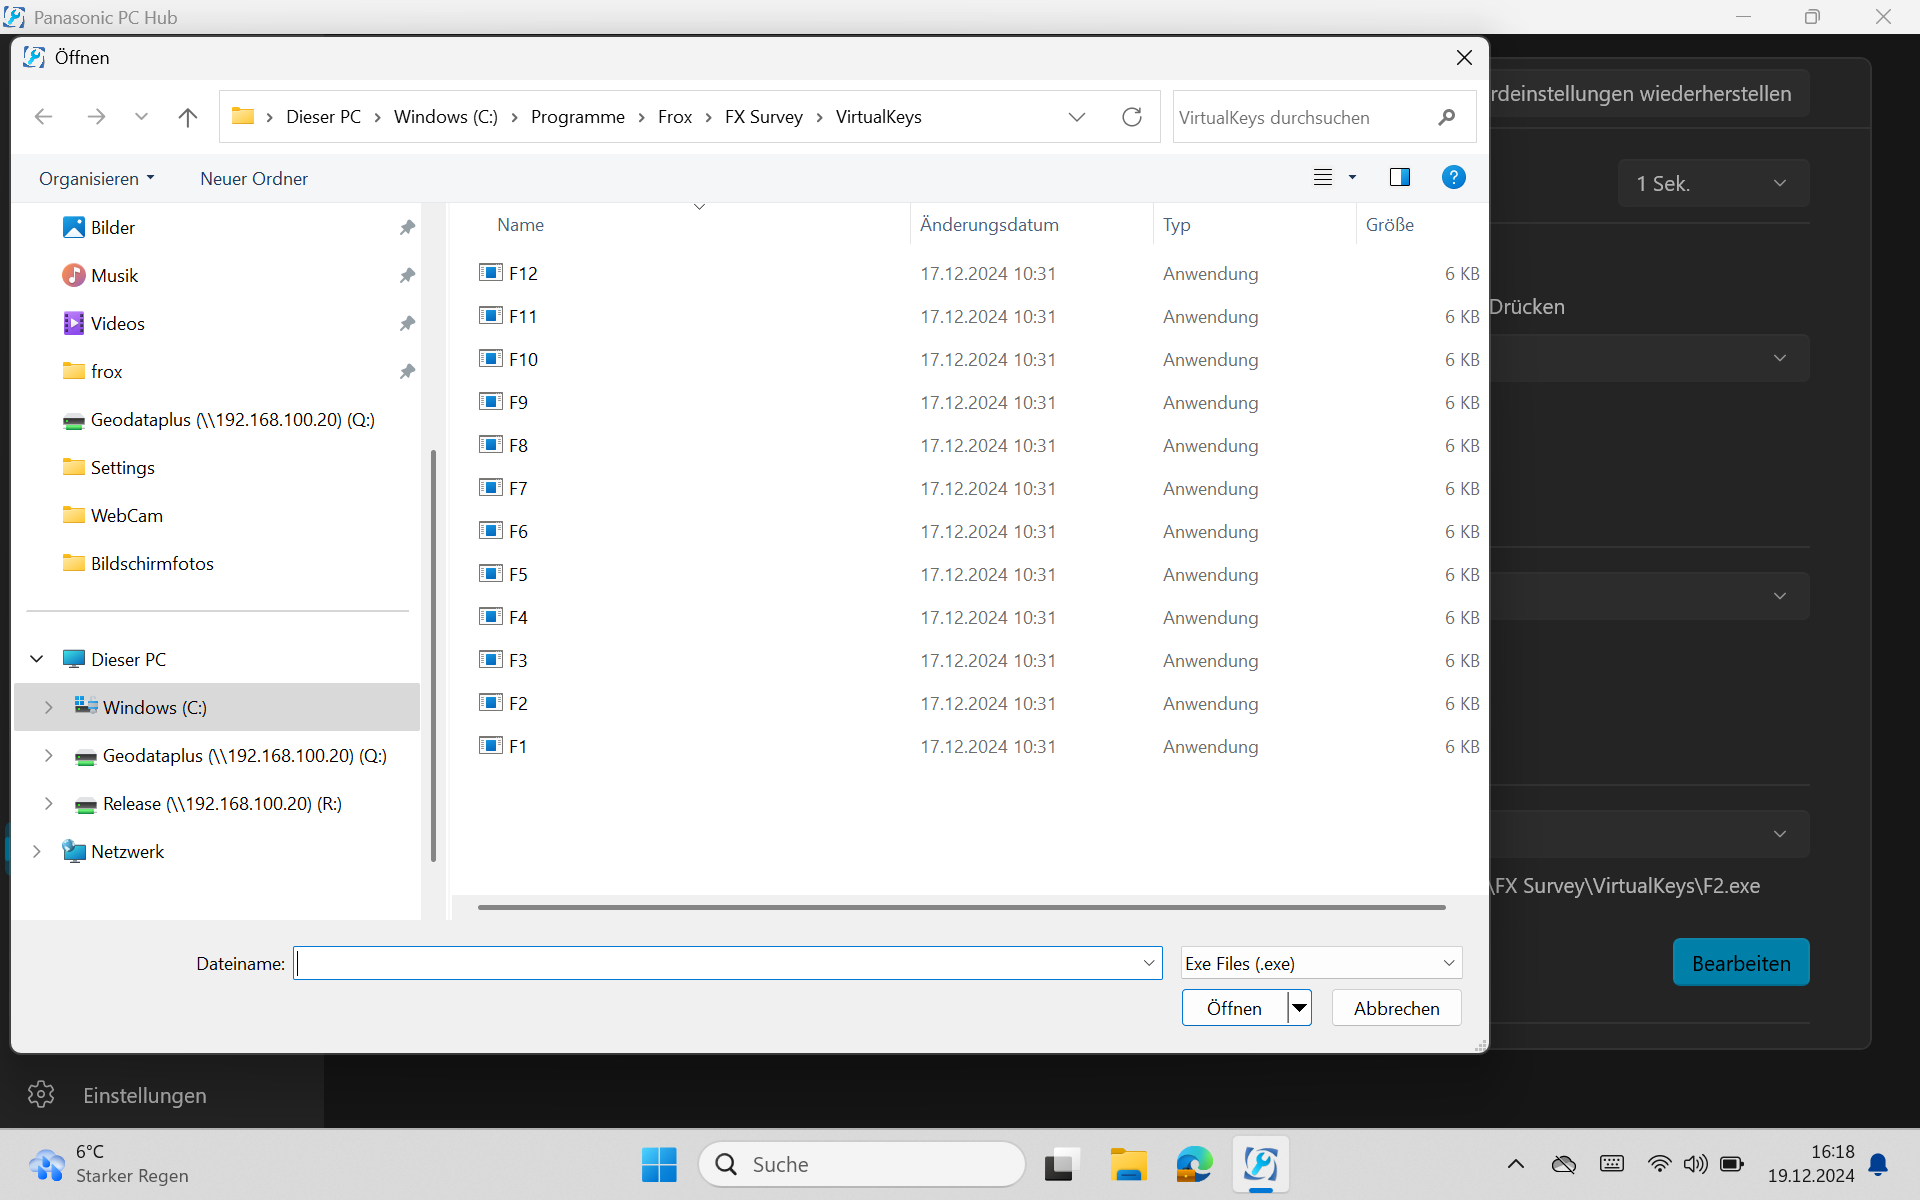Open the Organisieren menu
Image resolution: width=1920 pixels, height=1200 pixels.
click(96, 178)
